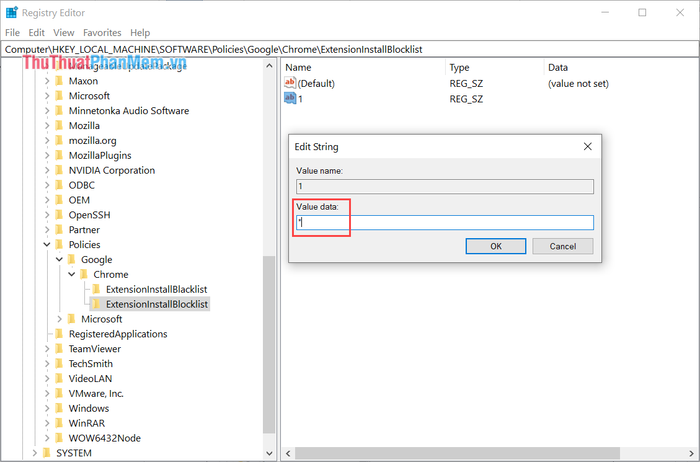Select the Minnetonka Audio Software folder icon
Viewport: 700px width, 462px height.
[59, 111]
